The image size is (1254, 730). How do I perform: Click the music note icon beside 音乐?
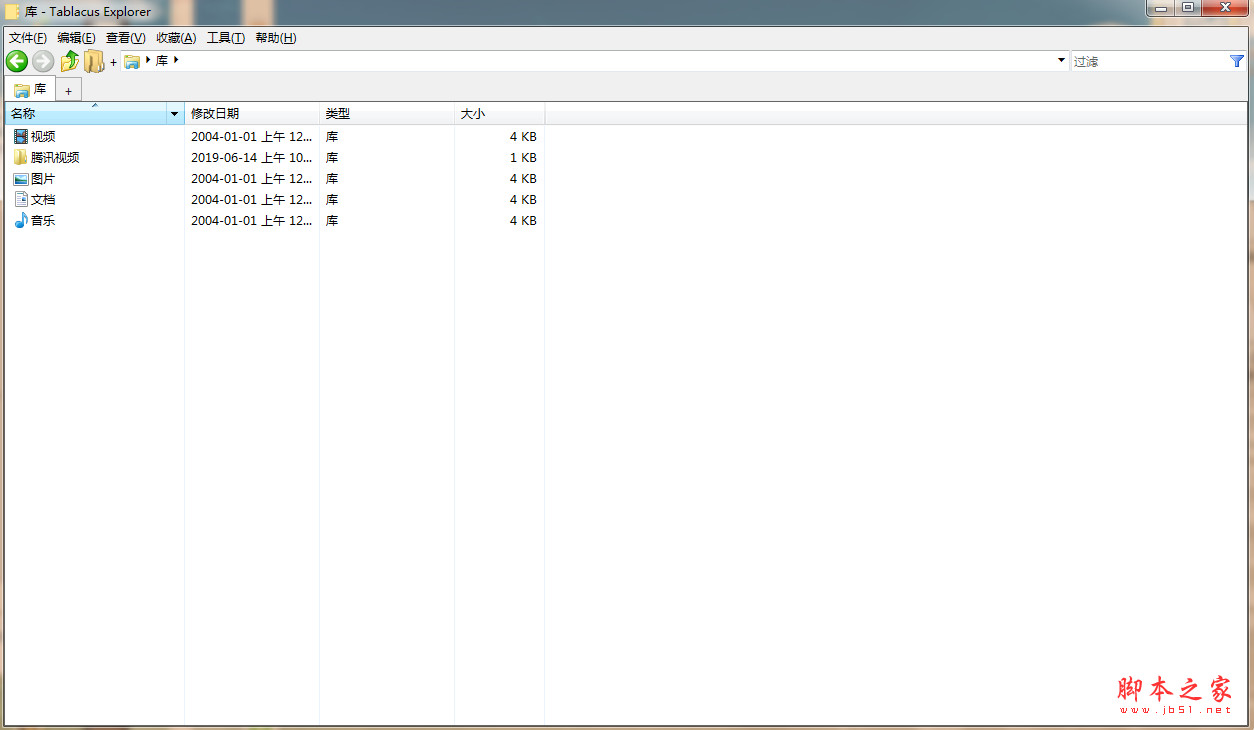pyautogui.click(x=22, y=220)
